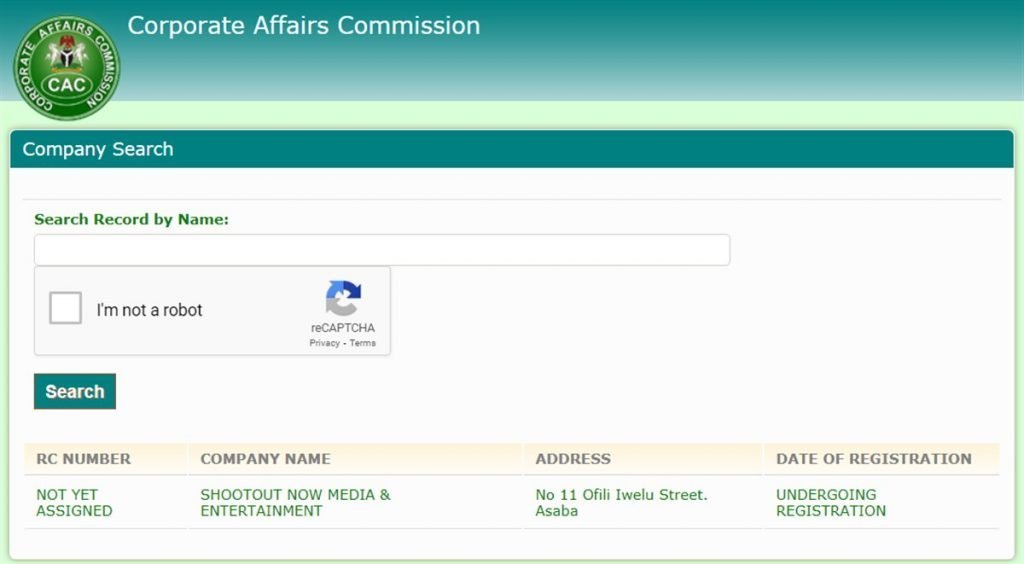Click the reCAPTCHA logo icon
Viewport: 1024px width, 564px height.
point(343,298)
